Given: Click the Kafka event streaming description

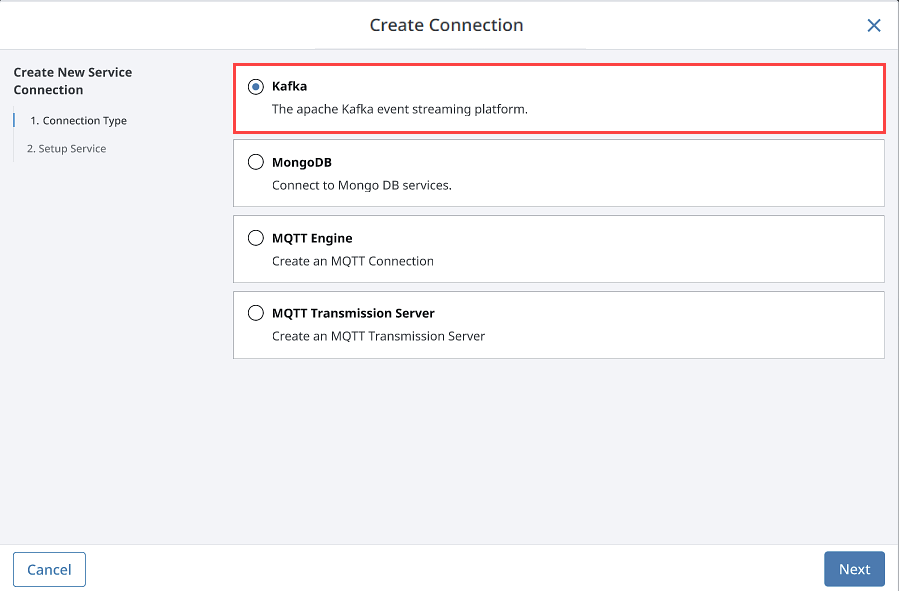Looking at the screenshot, I should coord(400,109).
